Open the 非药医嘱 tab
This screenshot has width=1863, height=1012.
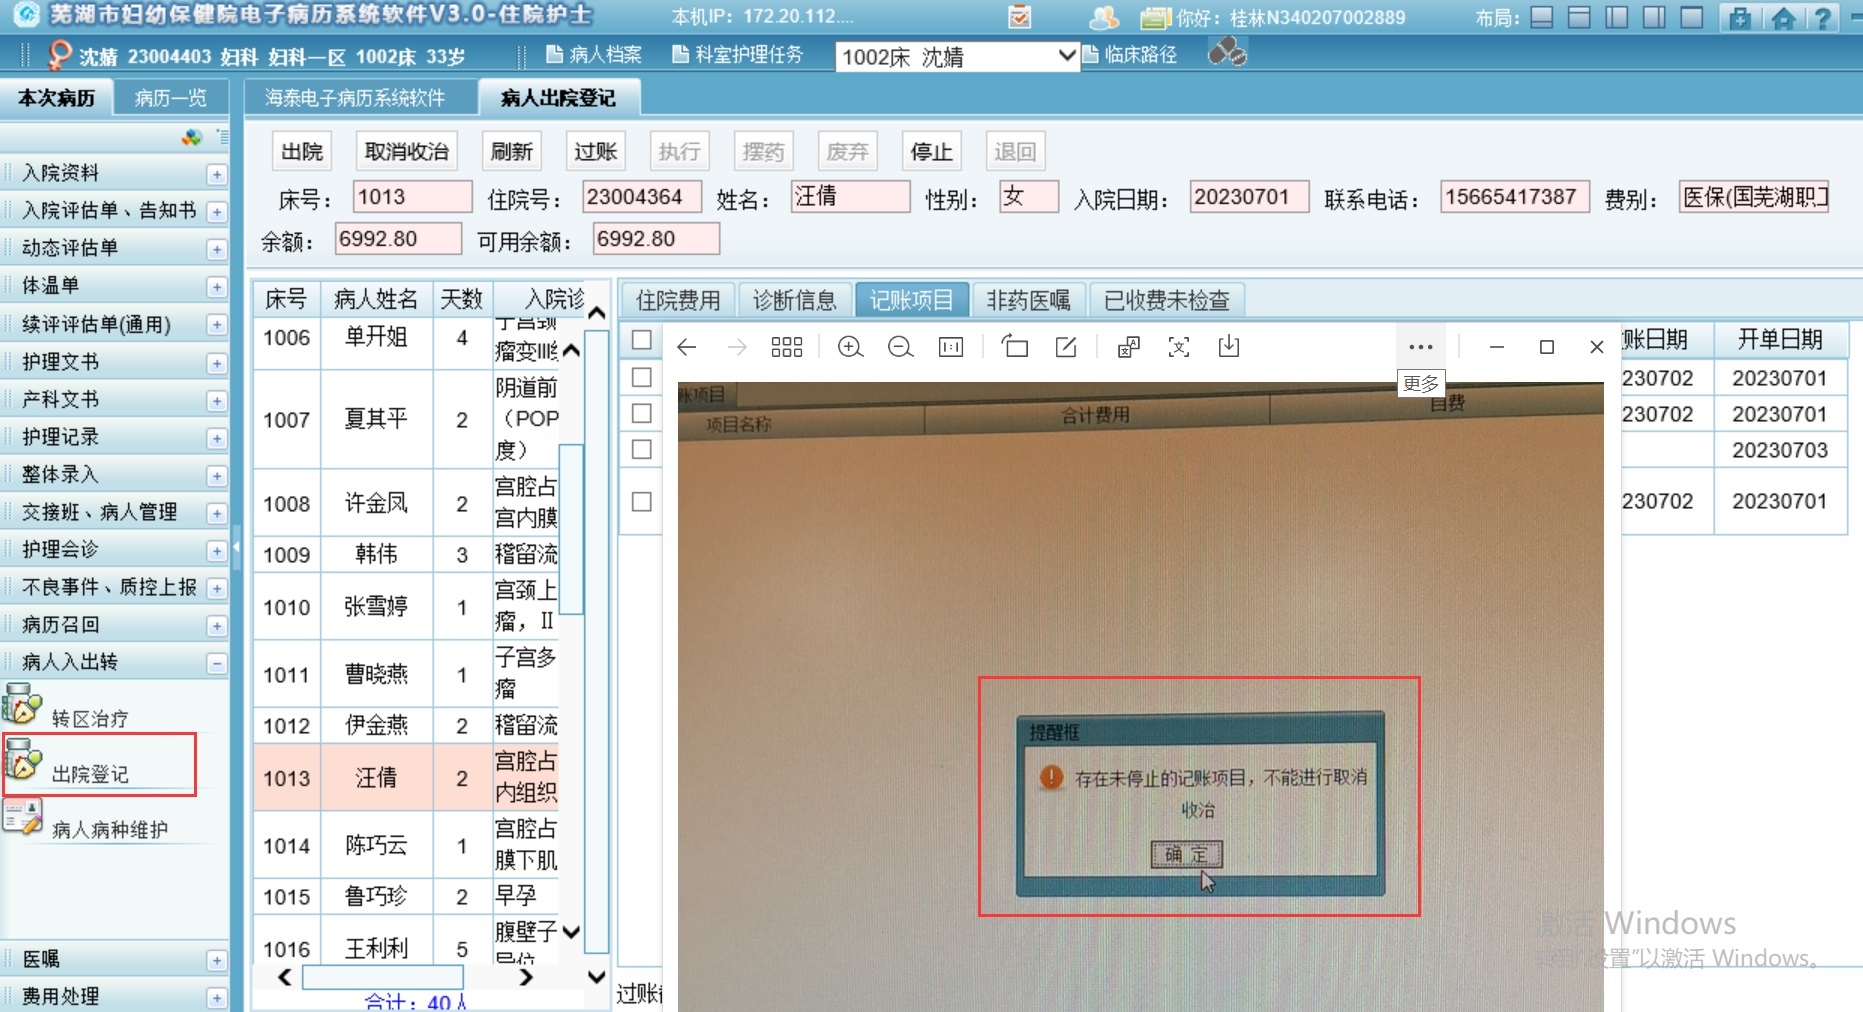(x=1028, y=300)
